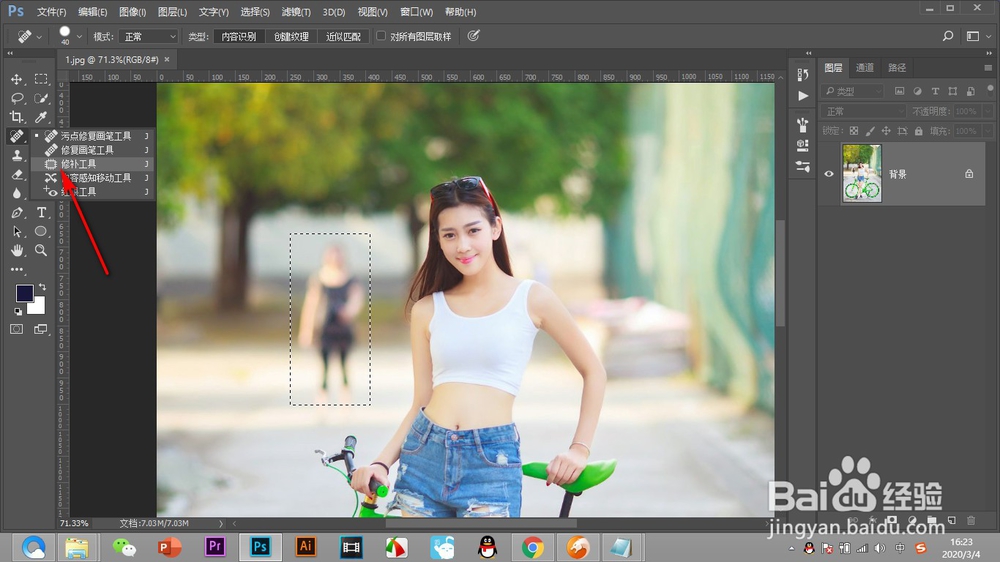This screenshot has height=562, width=1000.
Task: Select the Zoom tool magnifier
Action: click(x=42, y=250)
